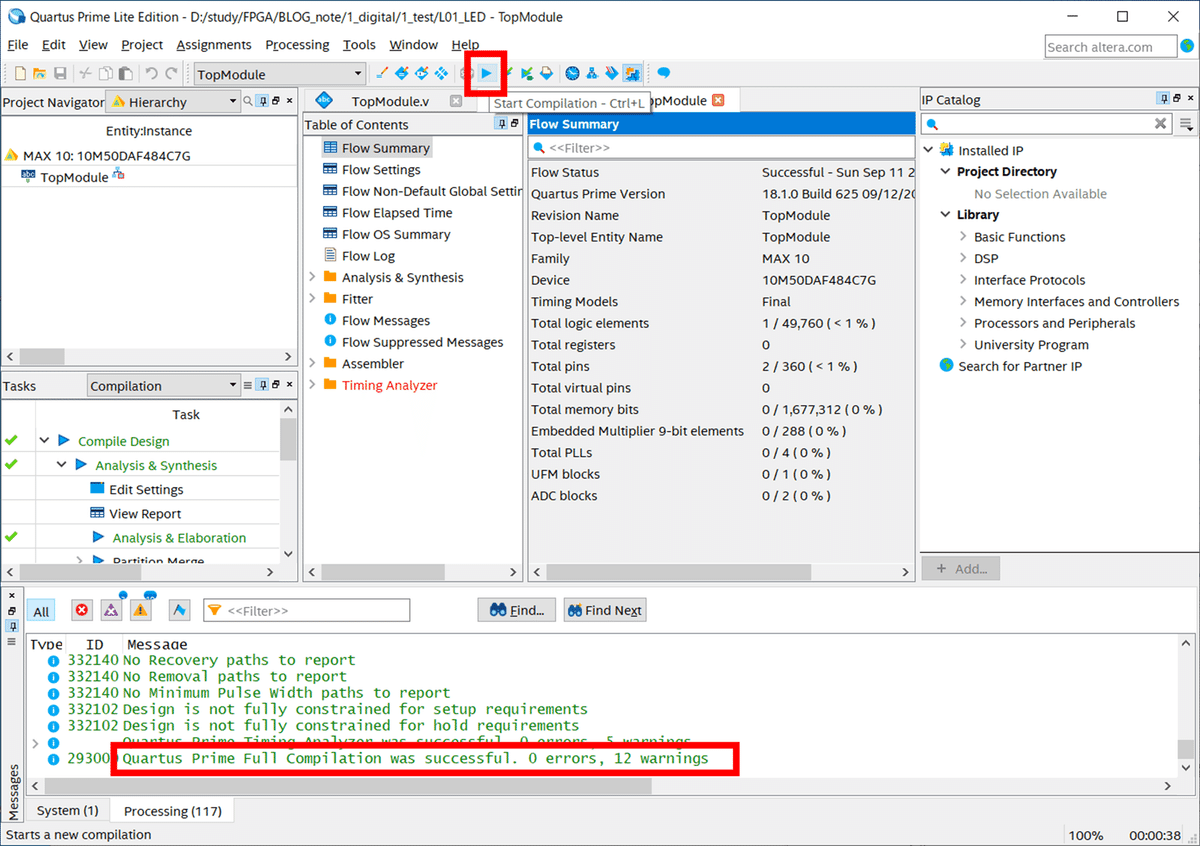
Task: Click the Open file folder icon
Action: tap(40, 73)
